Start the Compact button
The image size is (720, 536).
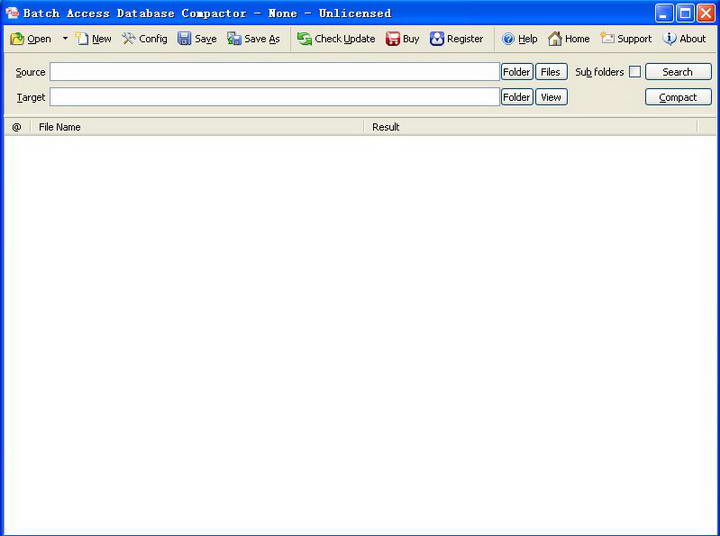tap(678, 97)
